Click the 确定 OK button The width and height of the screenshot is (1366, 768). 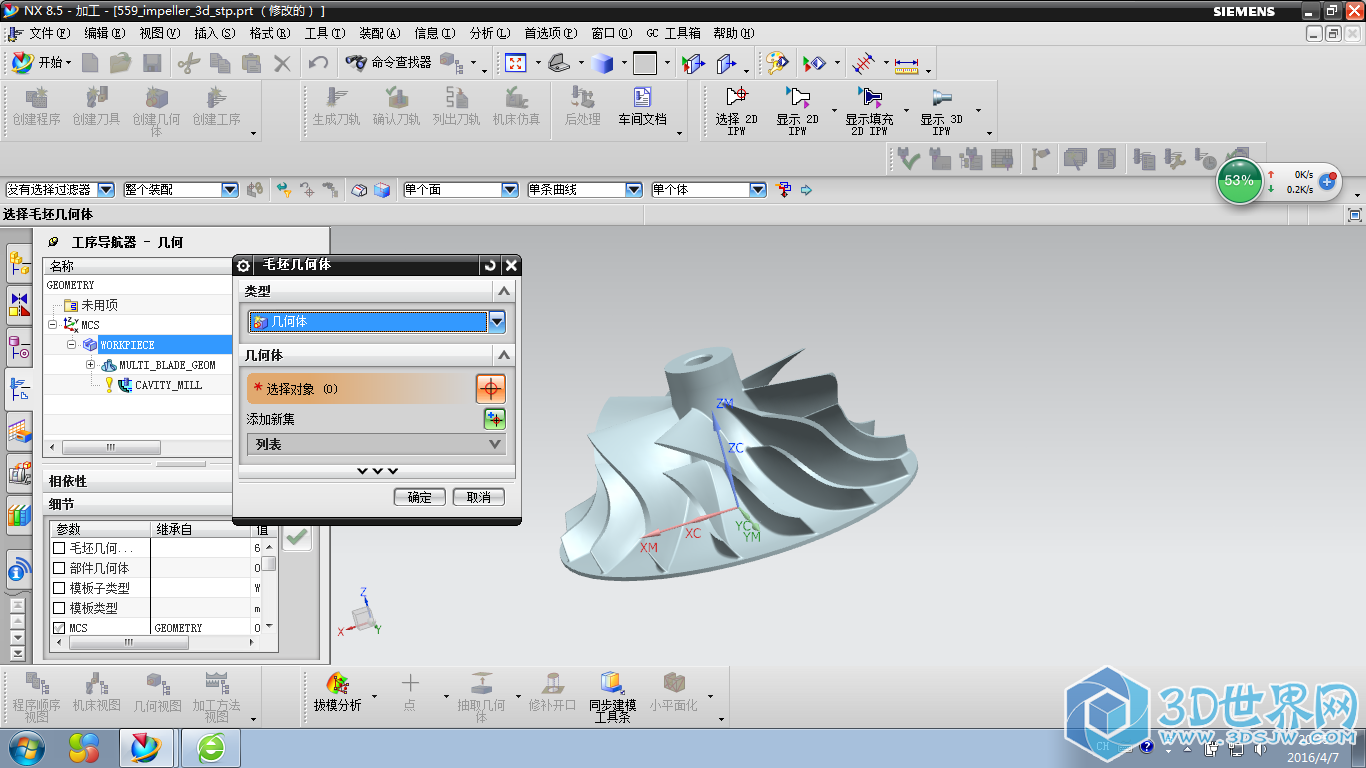[x=420, y=497]
